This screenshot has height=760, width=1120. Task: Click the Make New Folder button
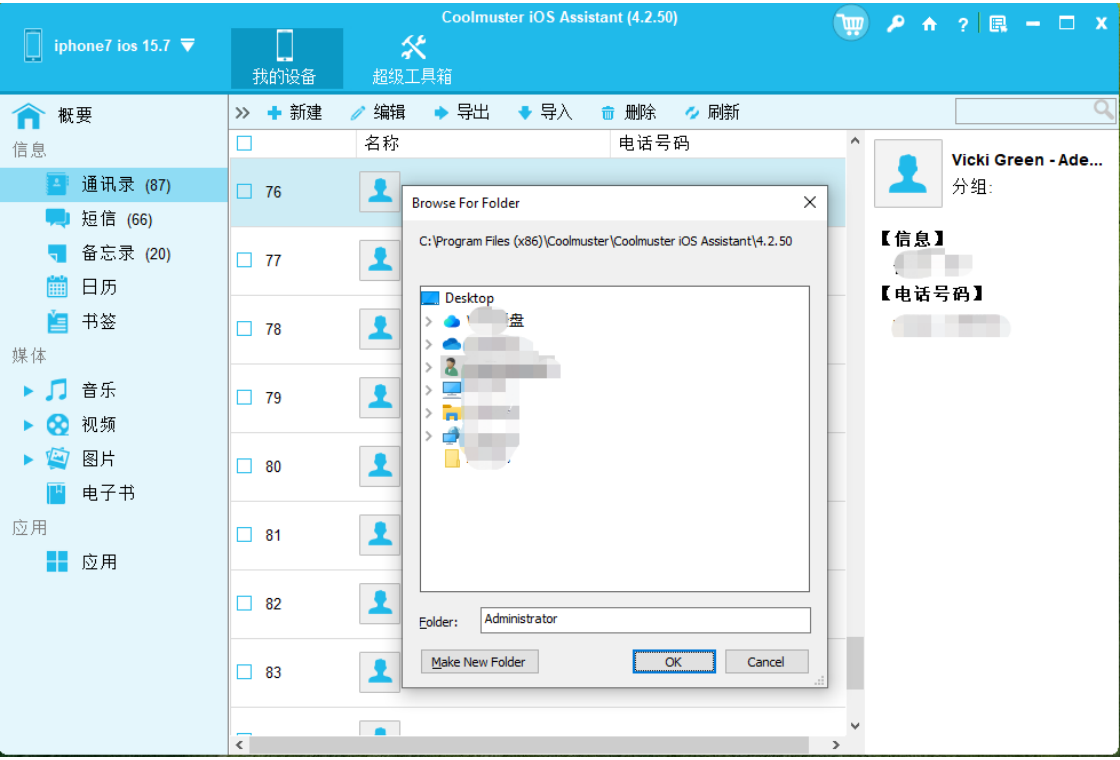click(479, 661)
